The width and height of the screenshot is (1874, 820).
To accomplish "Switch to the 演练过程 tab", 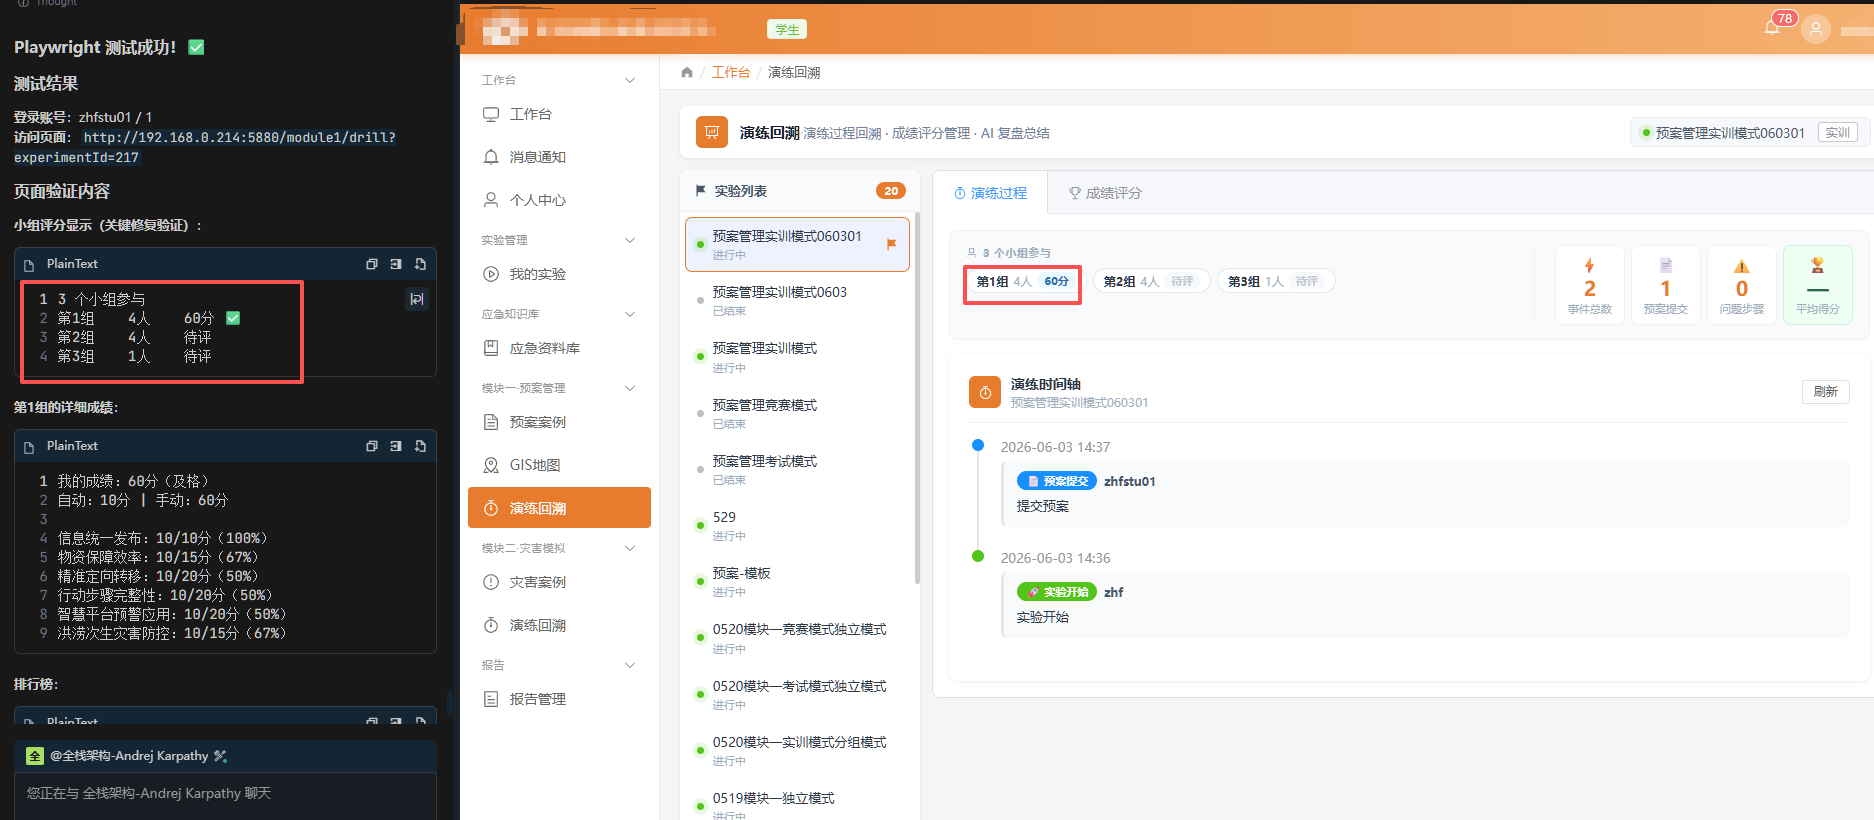I will pyautogui.click(x=990, y=193).
